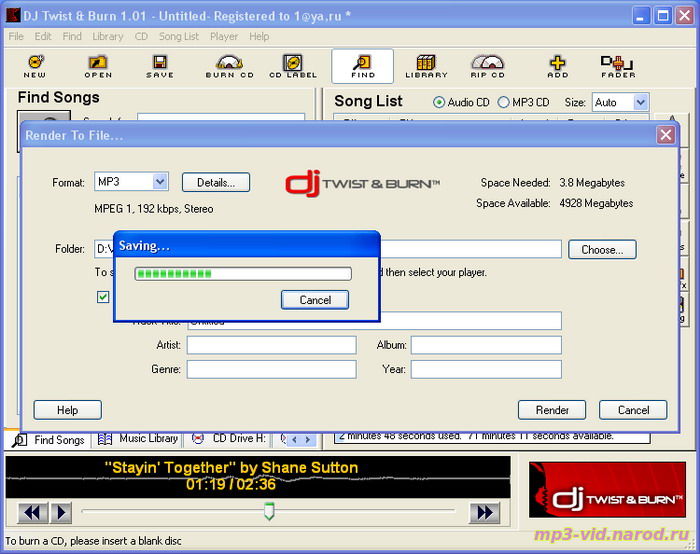Switch to the Music Library tab
The width and height of the screenshot is (700, 554).
(138, 439)
